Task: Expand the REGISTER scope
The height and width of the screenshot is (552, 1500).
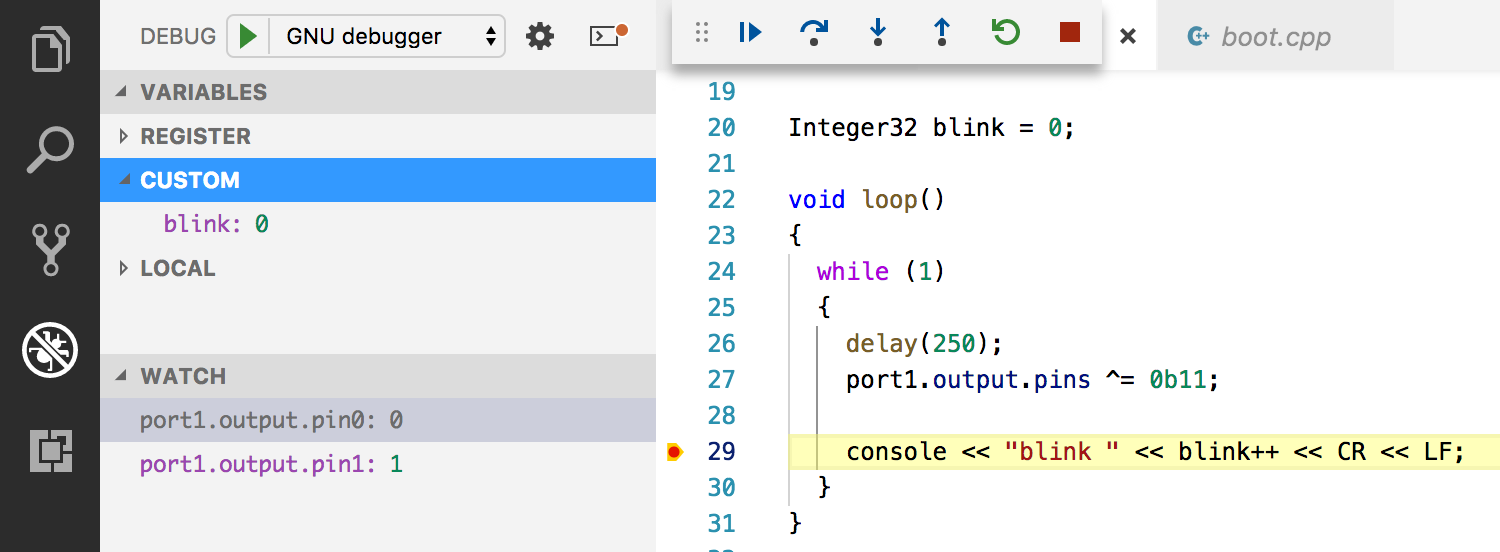Action: point(378,136)
